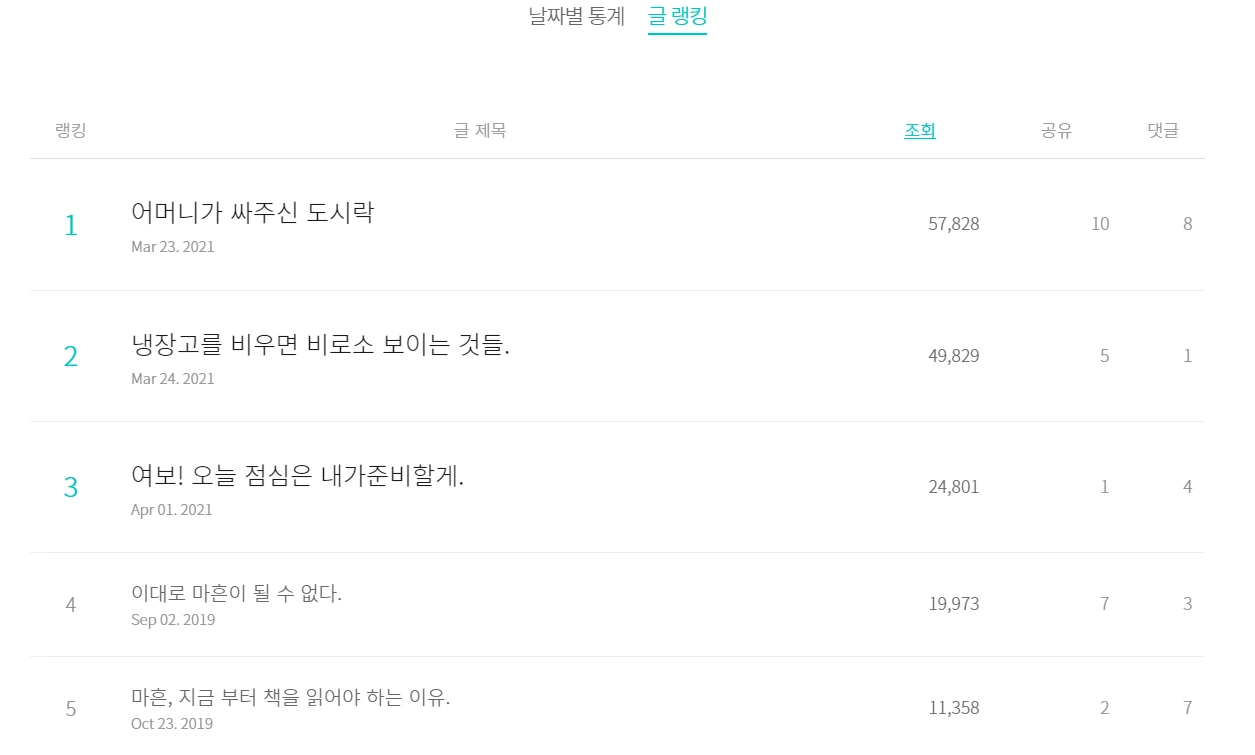Viewport: 1255px width, 755px height.
Task: Click the 글 제목 column header
Action: (481, 129)
